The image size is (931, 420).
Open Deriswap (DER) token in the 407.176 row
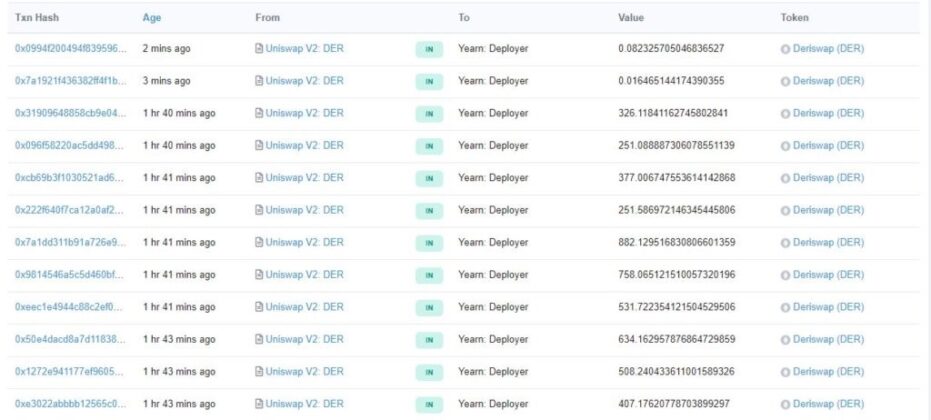tap(828, 404)
